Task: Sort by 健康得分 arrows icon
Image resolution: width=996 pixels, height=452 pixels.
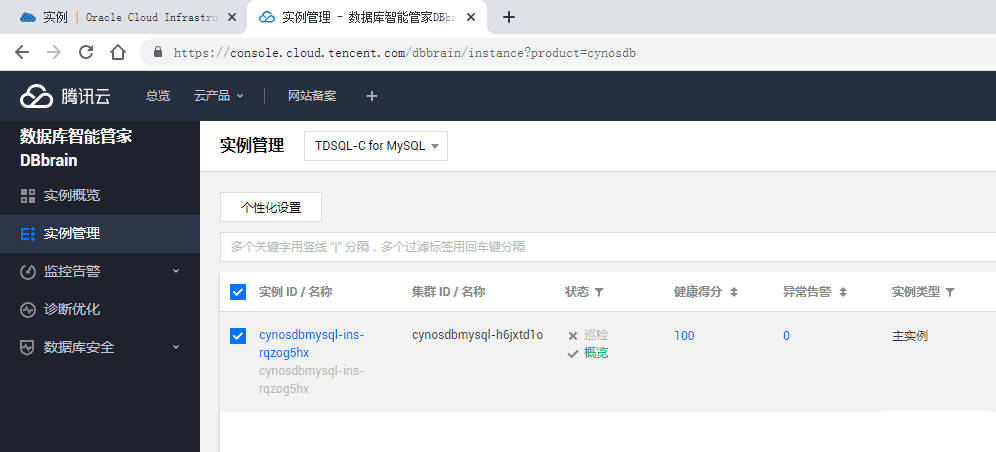Action: click(x=734, y=292)
